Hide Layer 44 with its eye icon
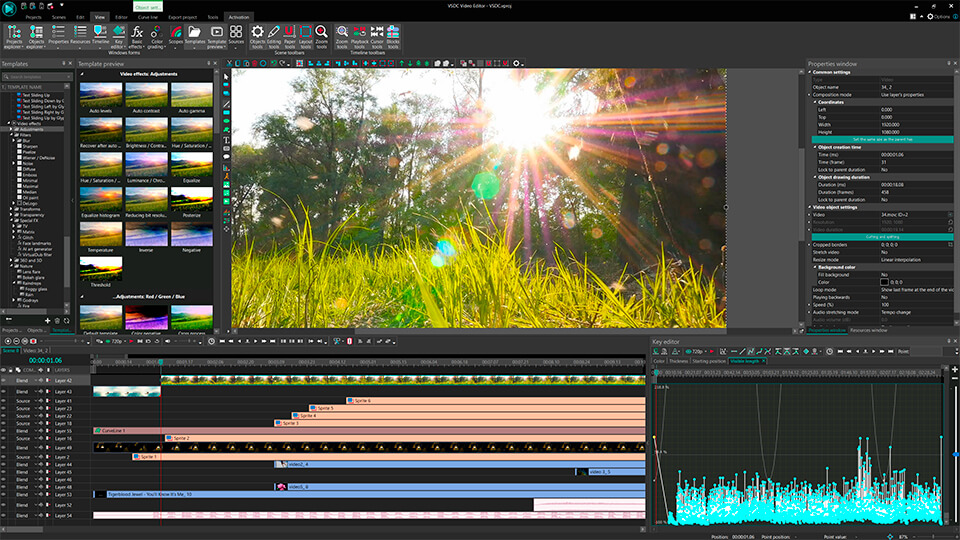The height and width of the screenshot is (540, 960). pos(4,465)
